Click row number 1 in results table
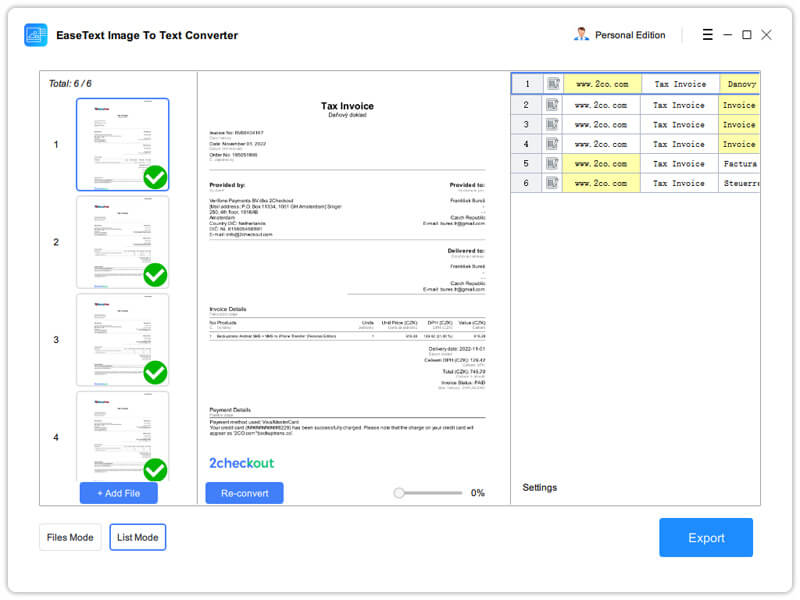The height and width of the screenshot is (600, 800). [x=527, y=84]
